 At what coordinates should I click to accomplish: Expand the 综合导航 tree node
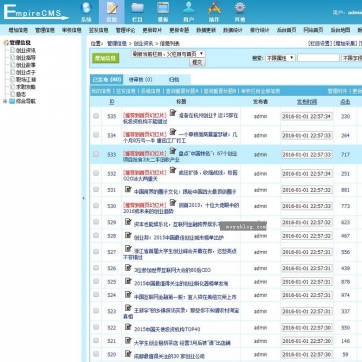click(x=5, y=101)
